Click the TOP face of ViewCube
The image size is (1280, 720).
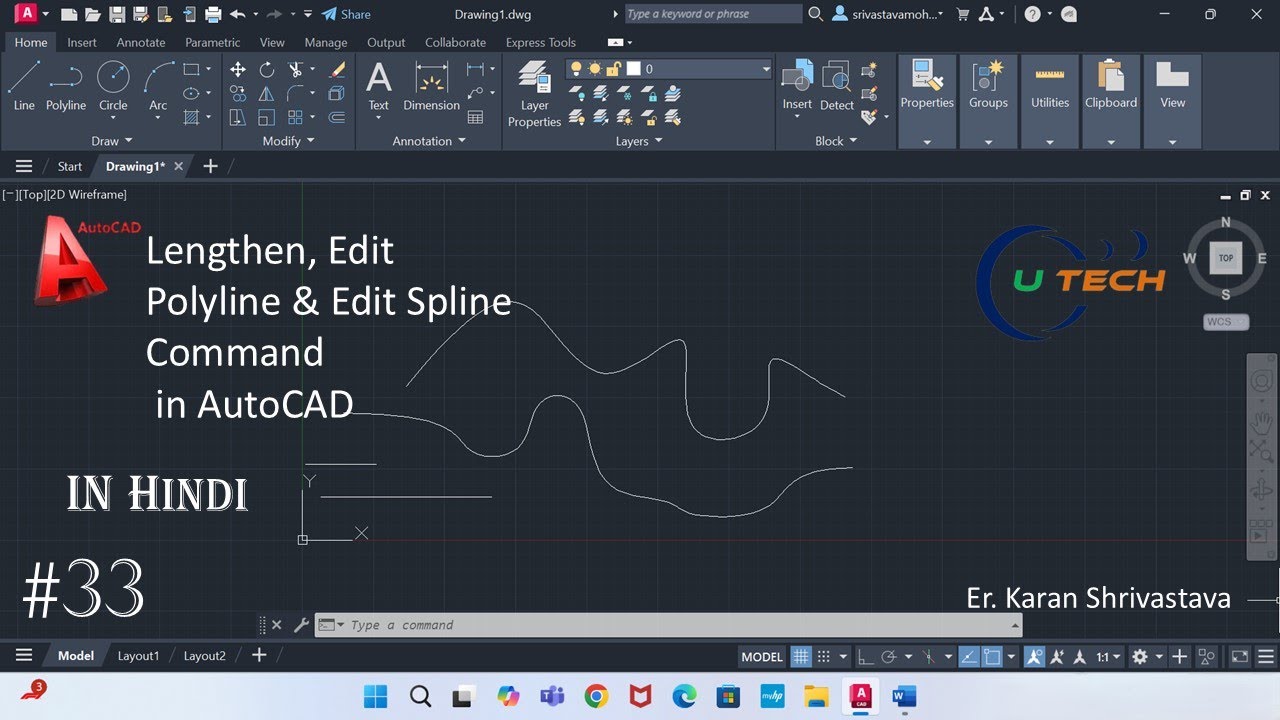1226,258
